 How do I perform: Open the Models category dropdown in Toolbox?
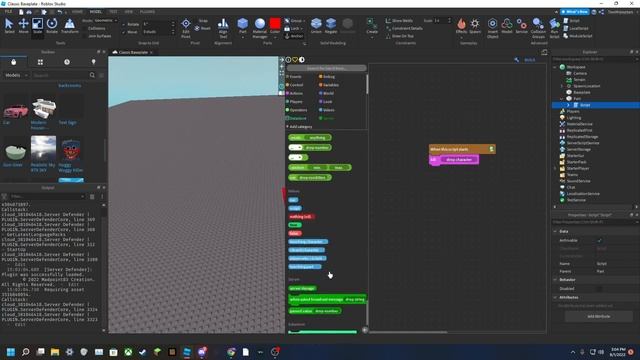(16, 75)
